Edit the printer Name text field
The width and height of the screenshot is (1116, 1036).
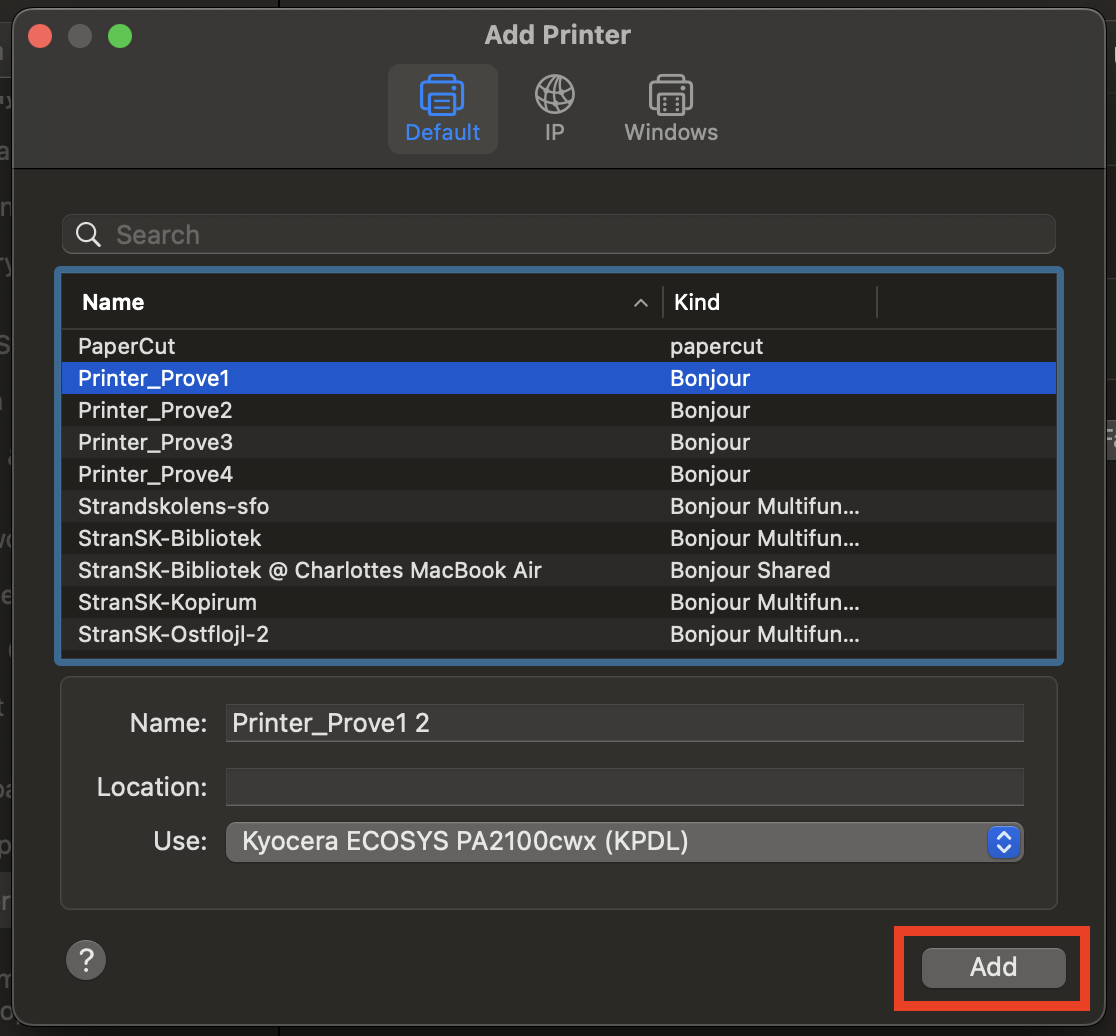coord(624,723)
